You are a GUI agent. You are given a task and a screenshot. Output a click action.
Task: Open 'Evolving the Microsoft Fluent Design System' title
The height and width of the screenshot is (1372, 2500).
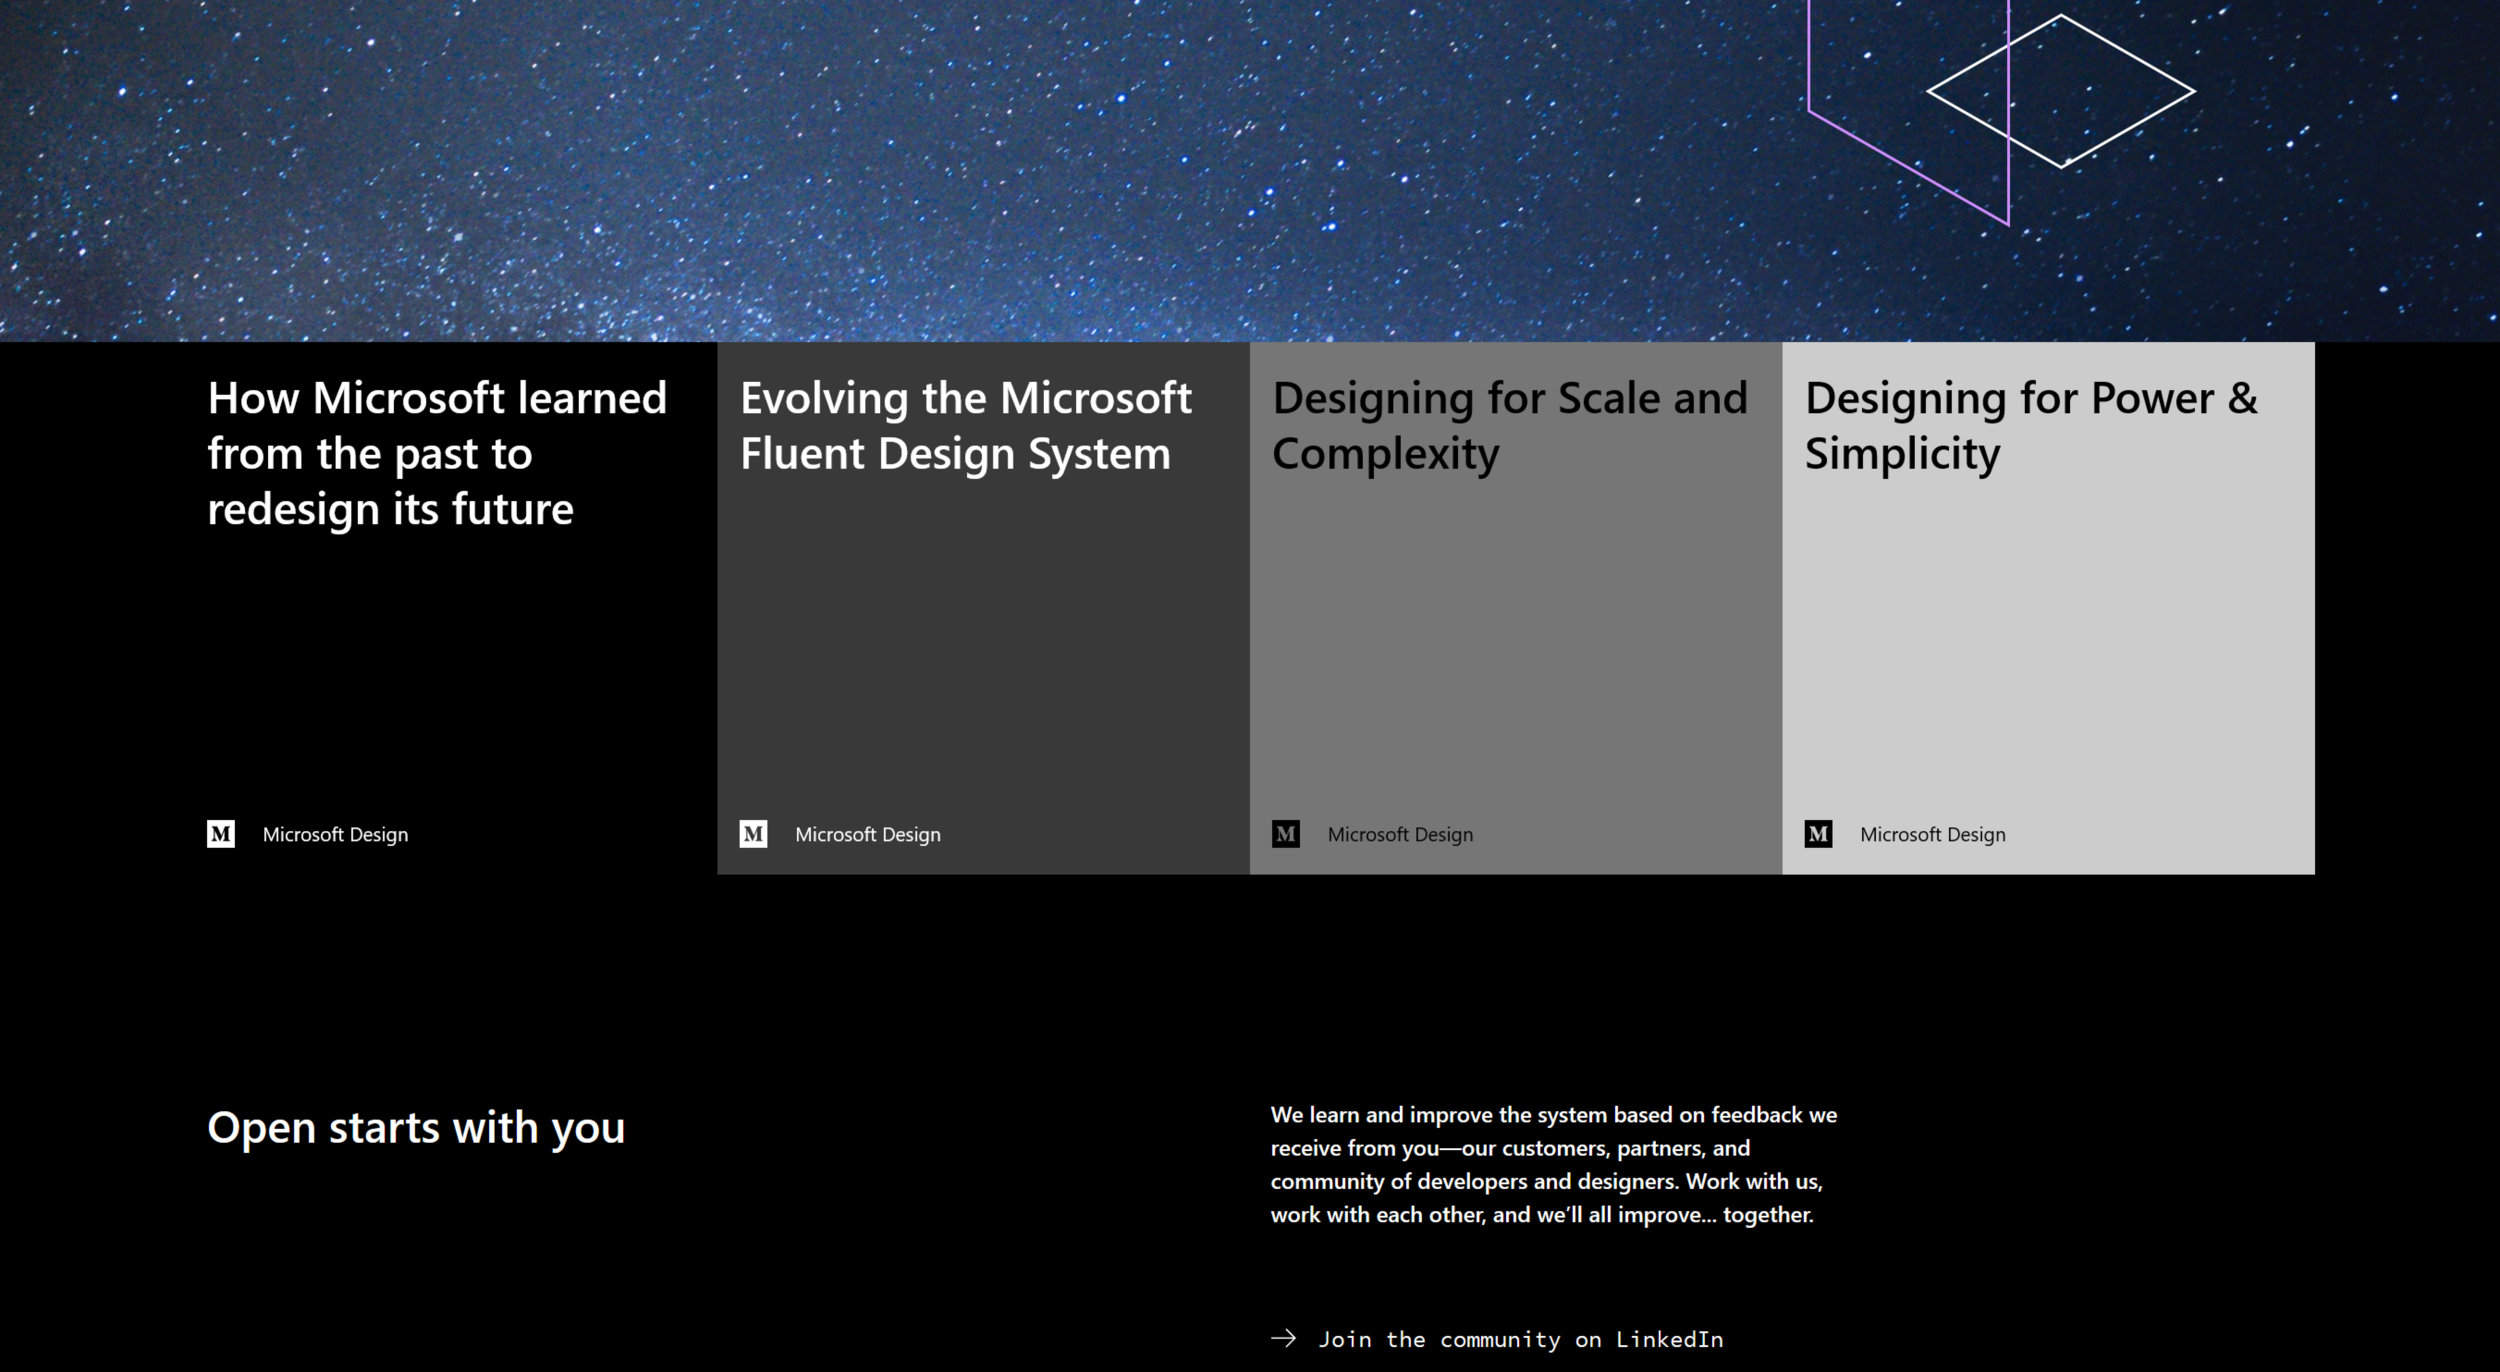click(x=966, y=425)
